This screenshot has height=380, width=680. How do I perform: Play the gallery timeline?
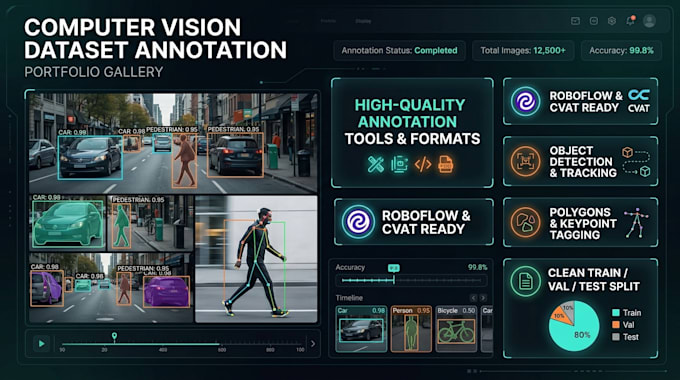click(42, 344)
